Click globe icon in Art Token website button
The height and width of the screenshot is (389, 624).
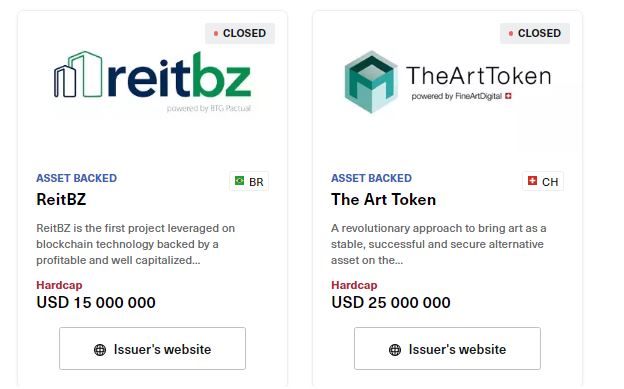(x=395, y=350)
